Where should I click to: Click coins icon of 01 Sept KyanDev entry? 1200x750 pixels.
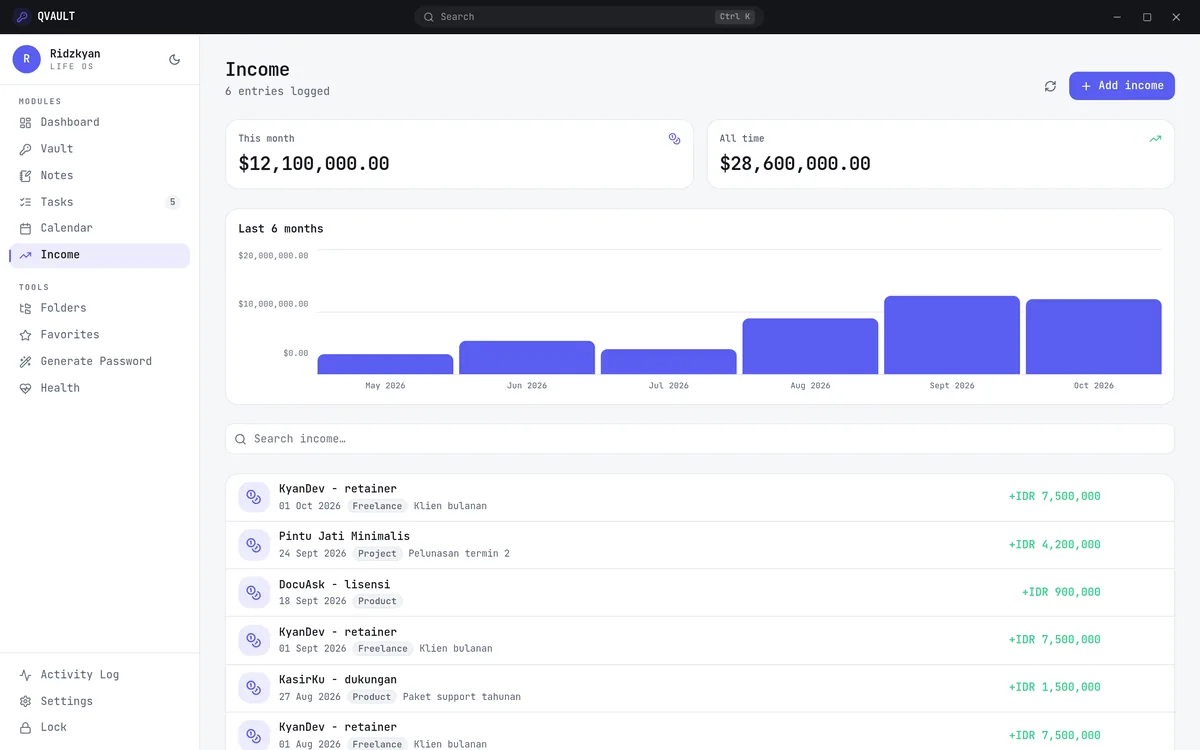pyautogui.click(x=254, y=640)
